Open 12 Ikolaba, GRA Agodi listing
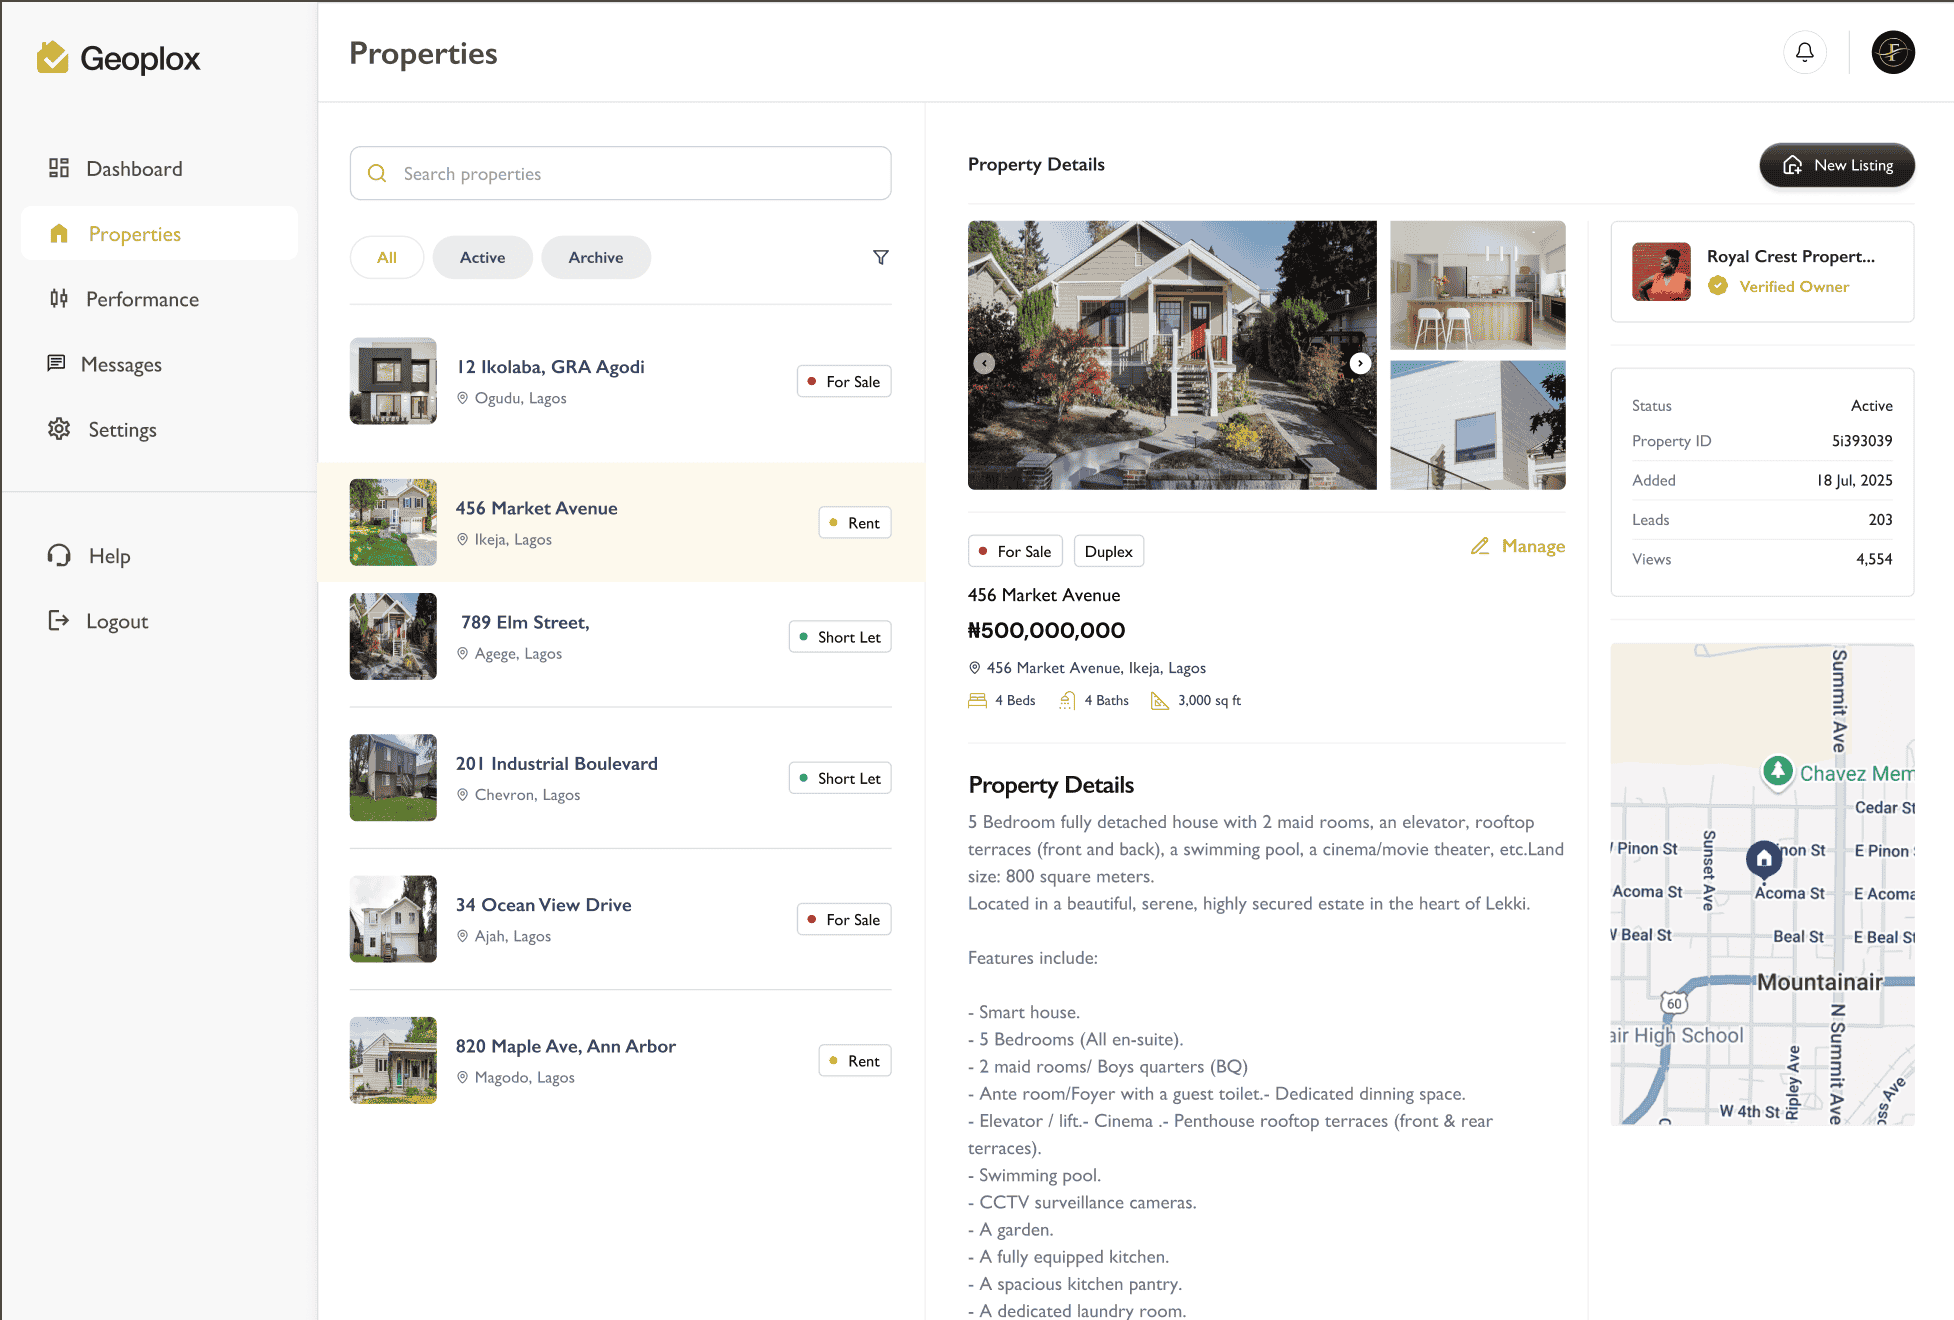The width and height of the screenshot is (1954, 1320). [620, 381]
